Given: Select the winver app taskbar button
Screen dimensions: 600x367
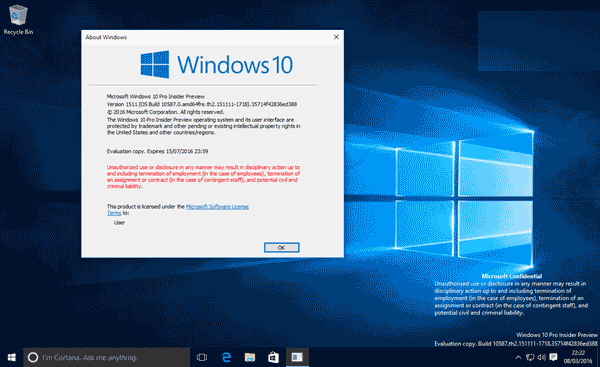Looking at the screenshot, I should tap(297, 357).
